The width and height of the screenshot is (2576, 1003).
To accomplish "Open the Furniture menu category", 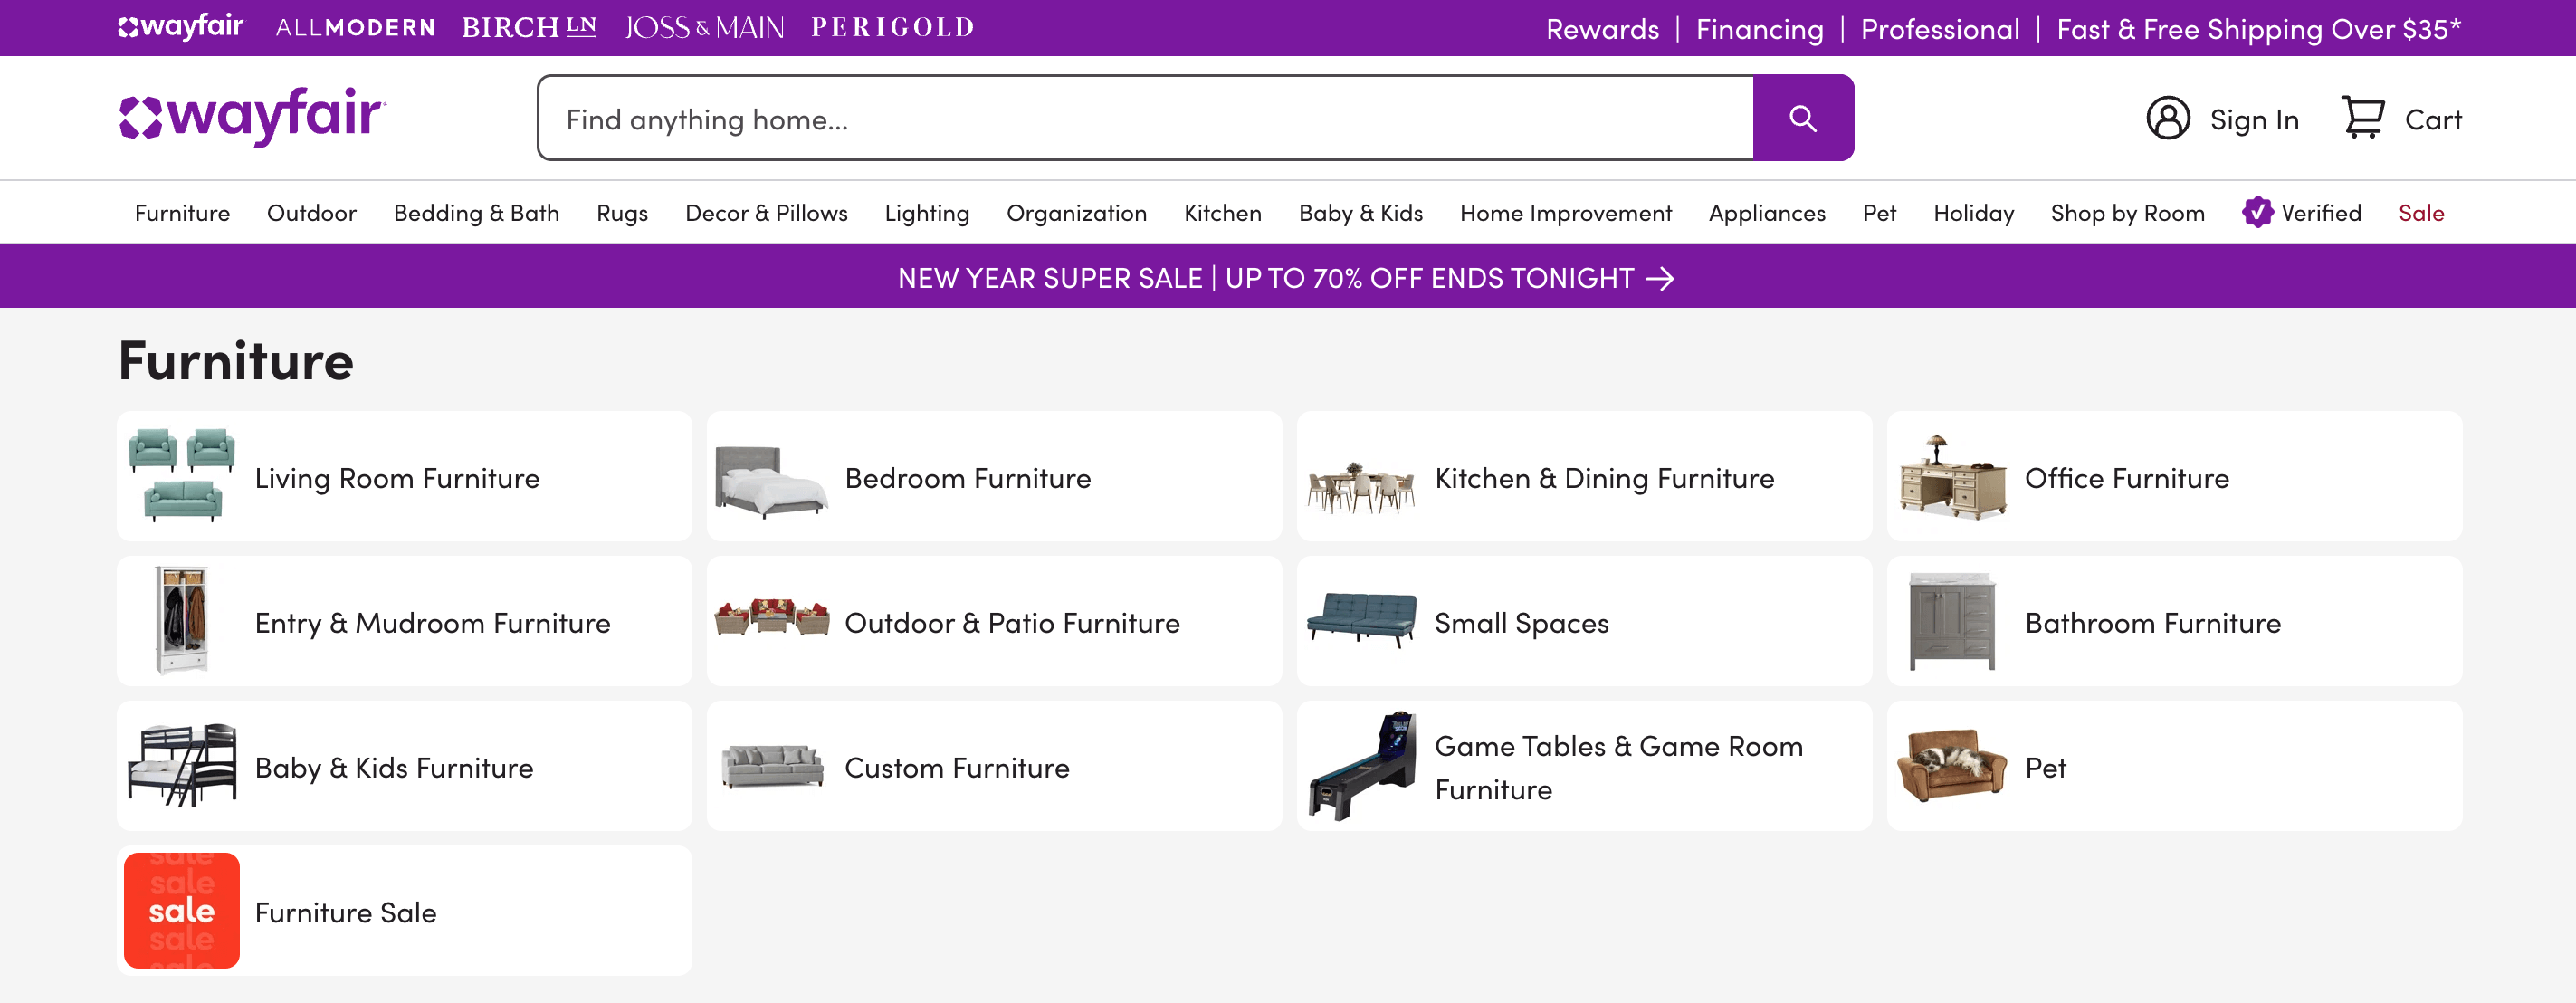I will (182, 212).
